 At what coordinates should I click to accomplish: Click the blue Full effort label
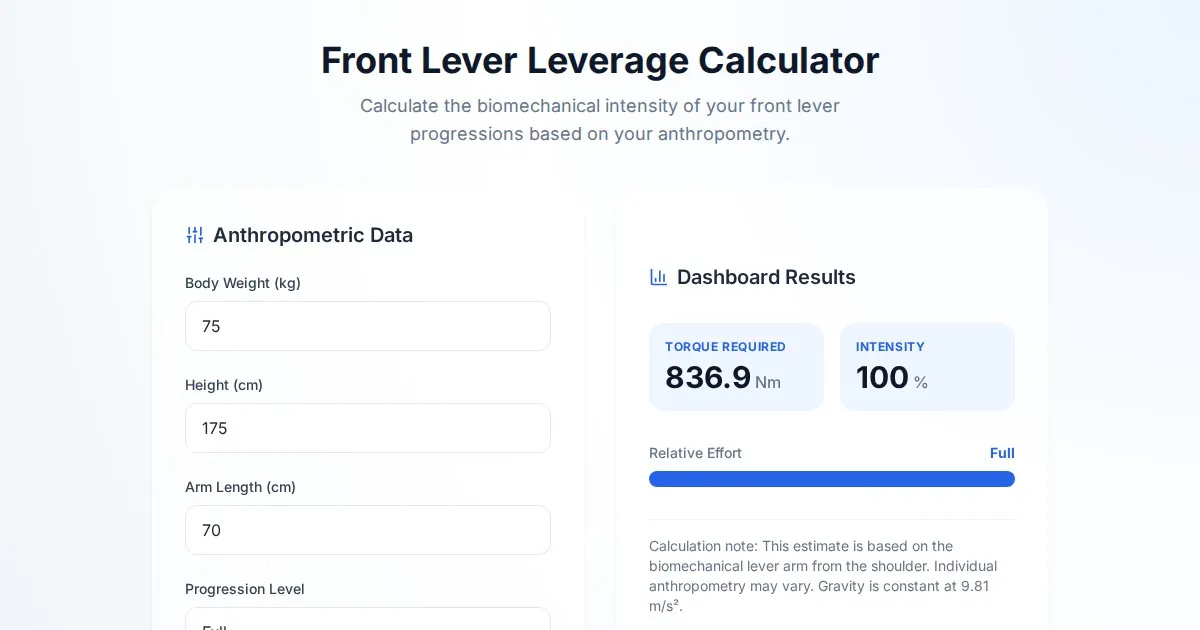pos(1002,453)
